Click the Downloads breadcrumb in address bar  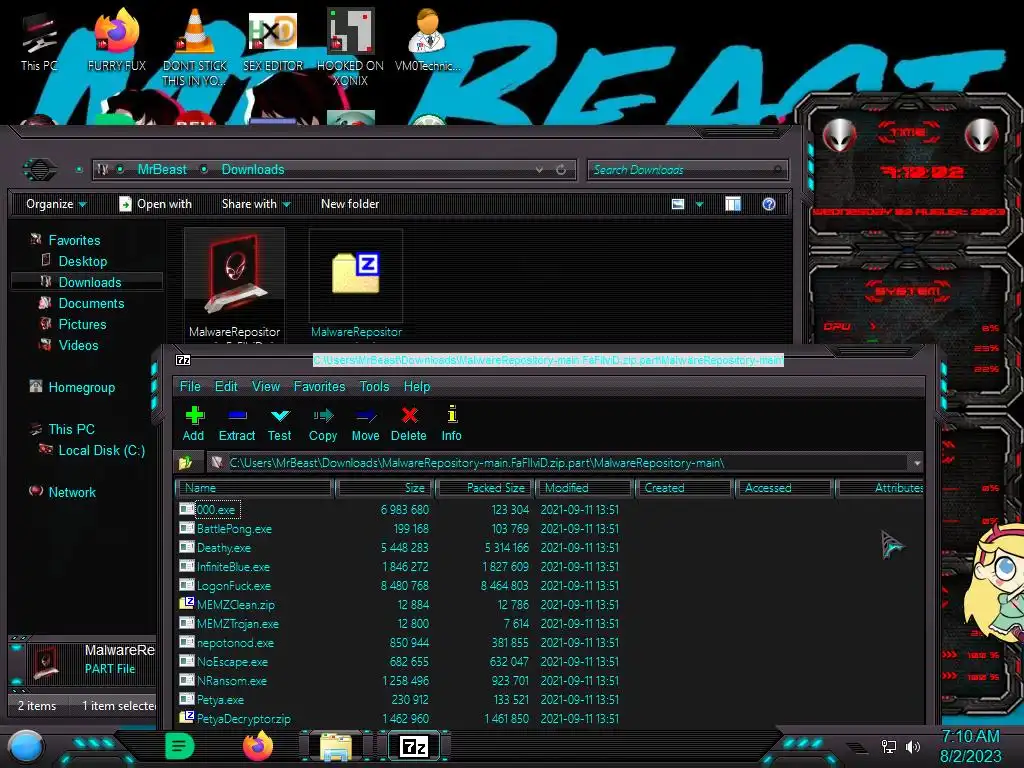[253, 170]
